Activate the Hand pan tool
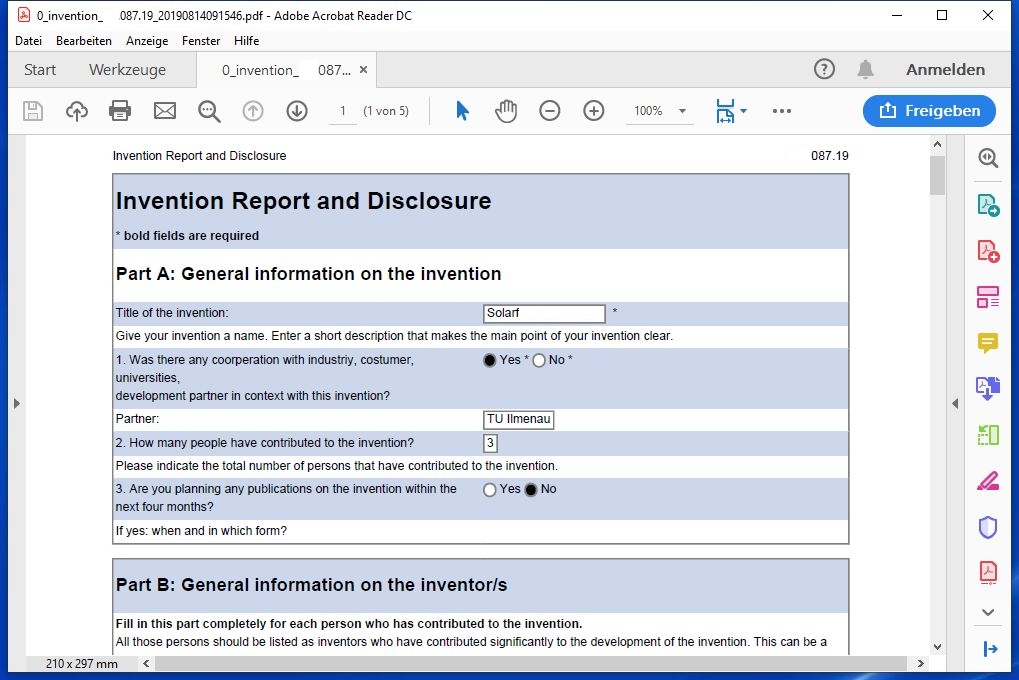1019x680 pixels. tap(506, 111)
